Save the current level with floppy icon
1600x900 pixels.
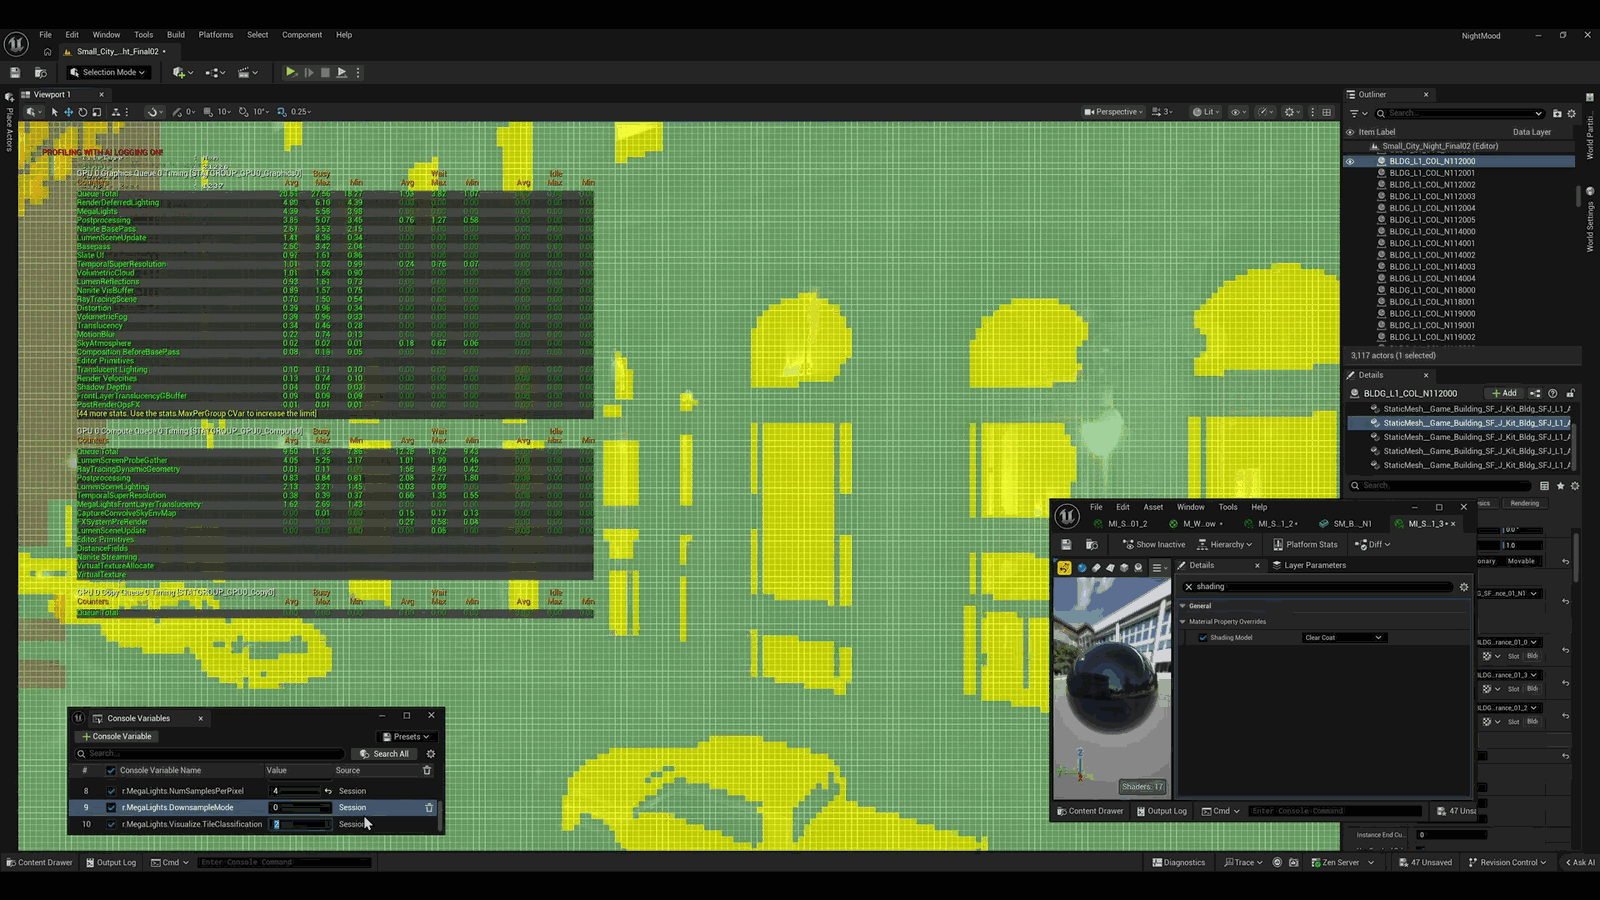pyautogui.click(x=15, y=72)
